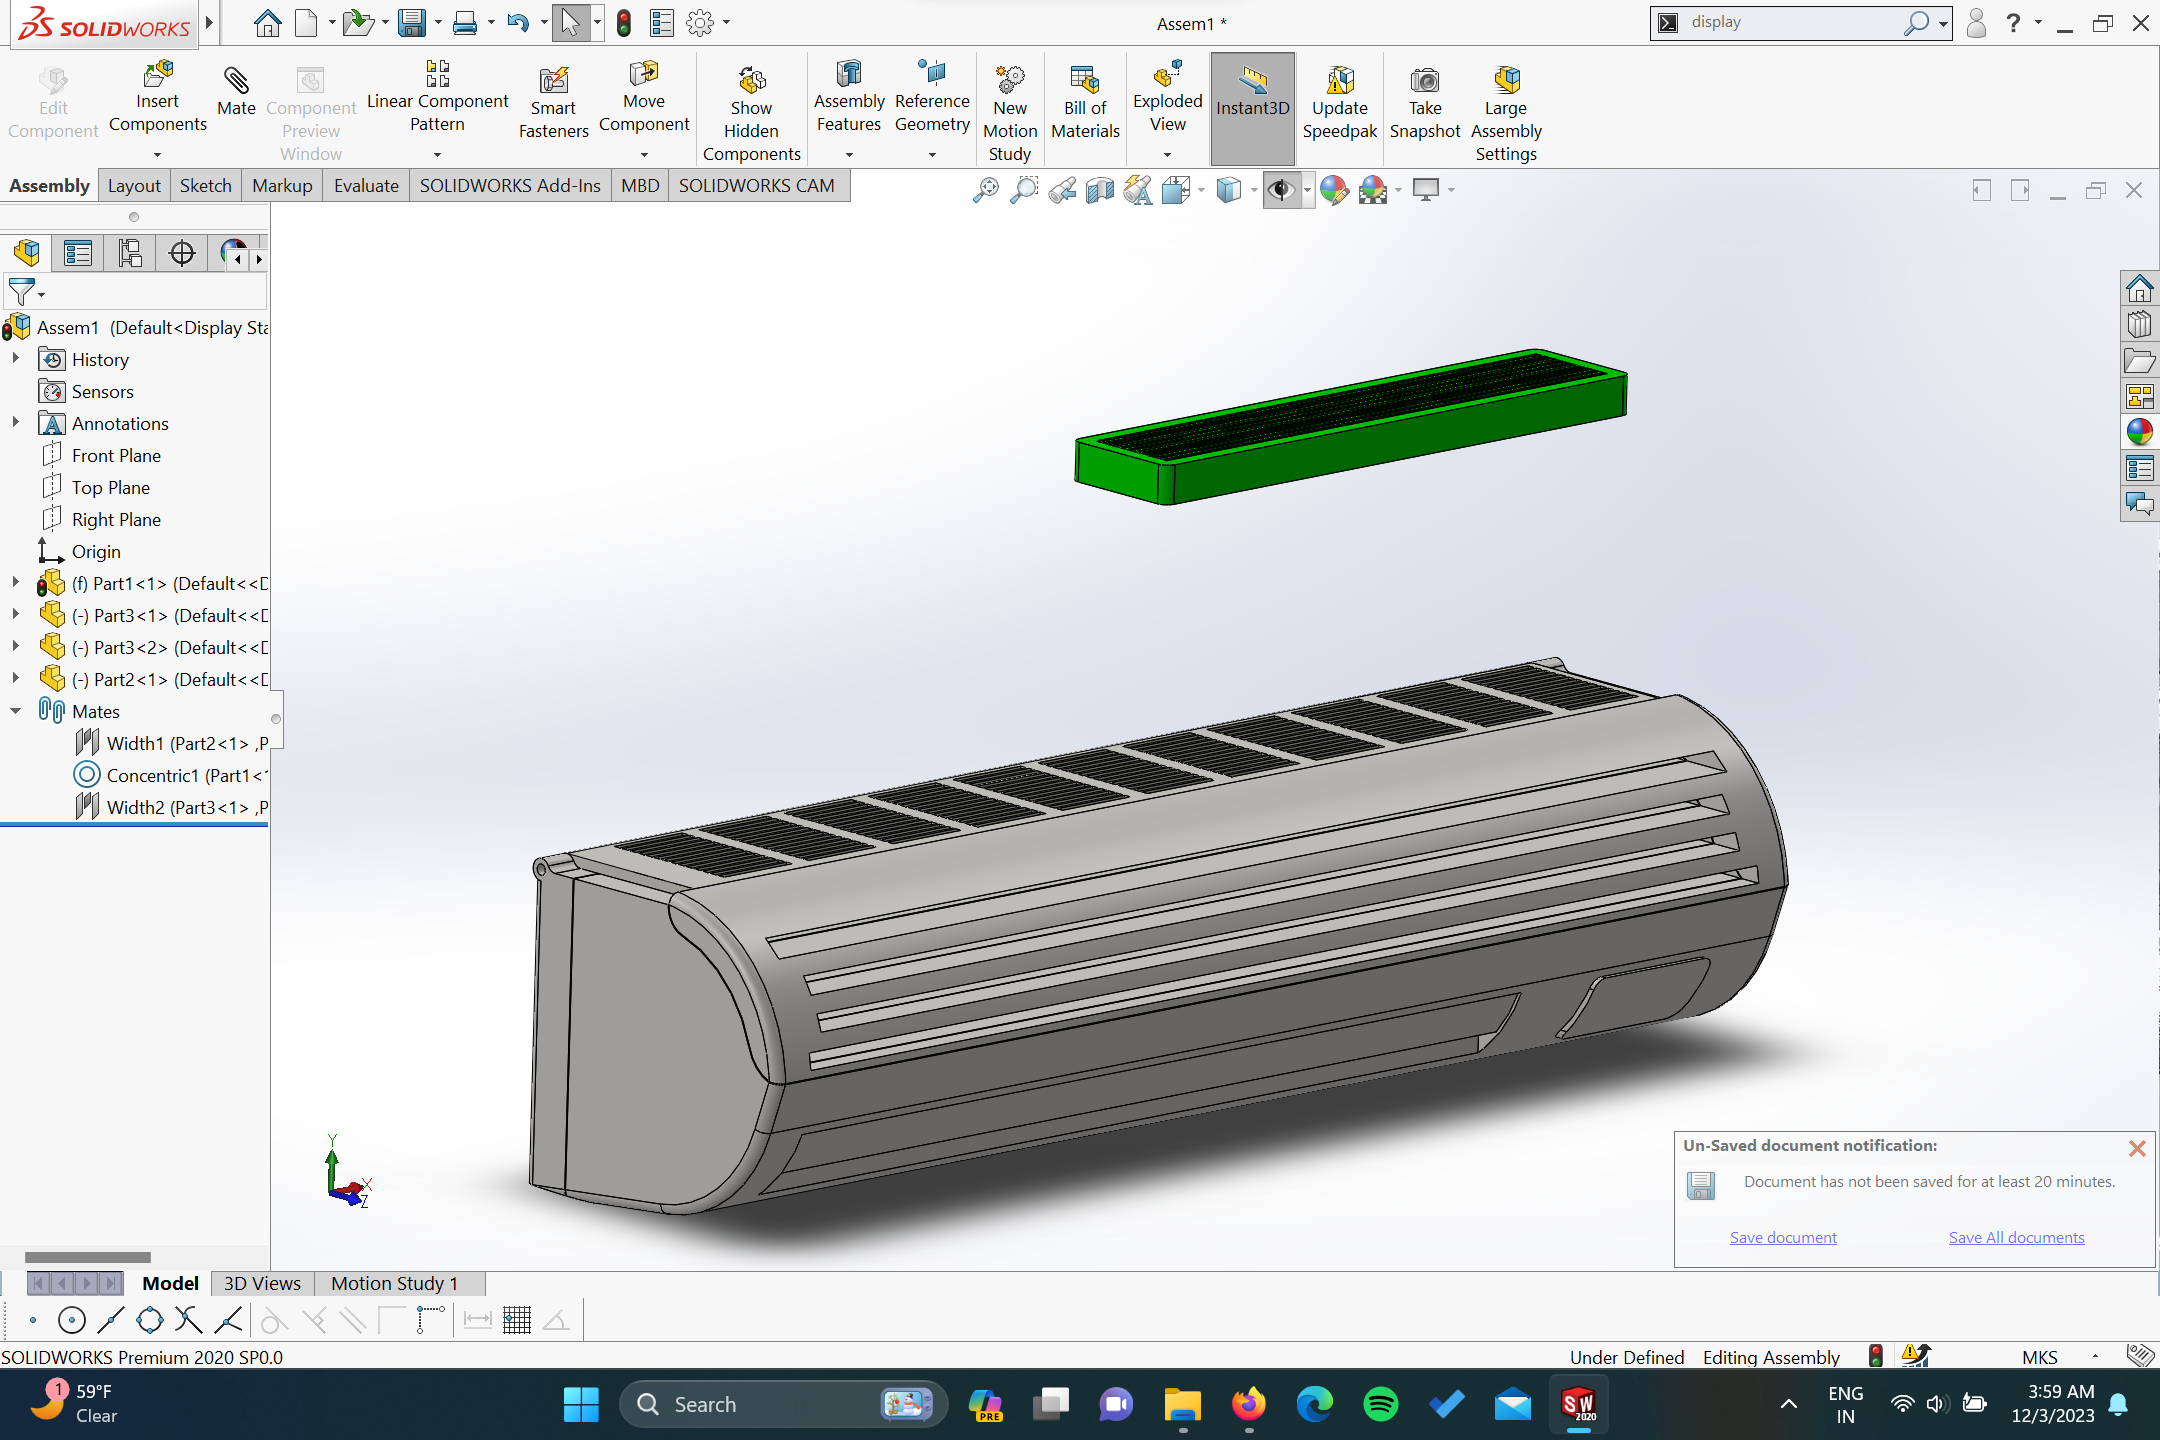Click the Mate tool icon
This screenshot has height=1440, width=2160.
click(236, 82)
